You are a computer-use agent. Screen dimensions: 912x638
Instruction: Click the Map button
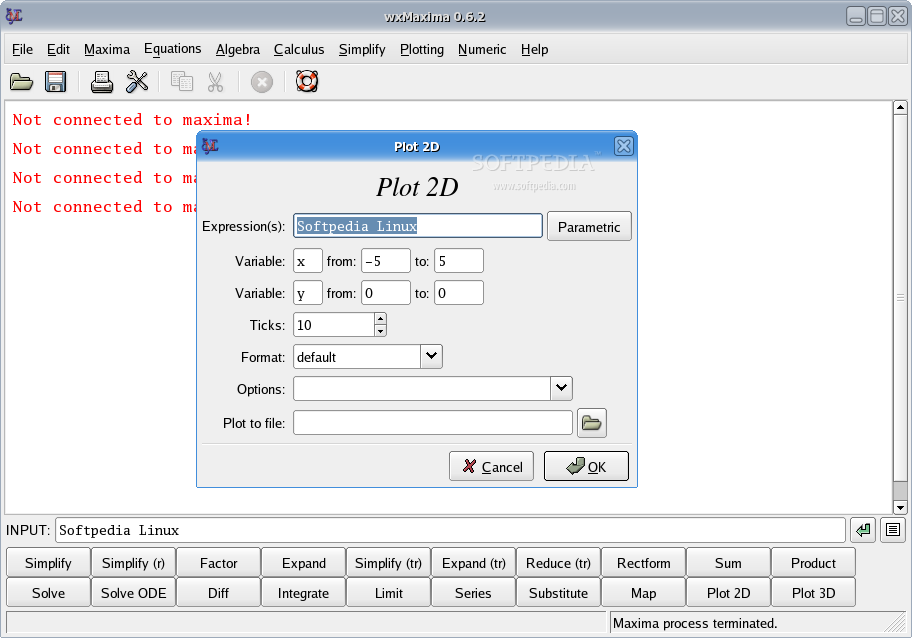643,593
